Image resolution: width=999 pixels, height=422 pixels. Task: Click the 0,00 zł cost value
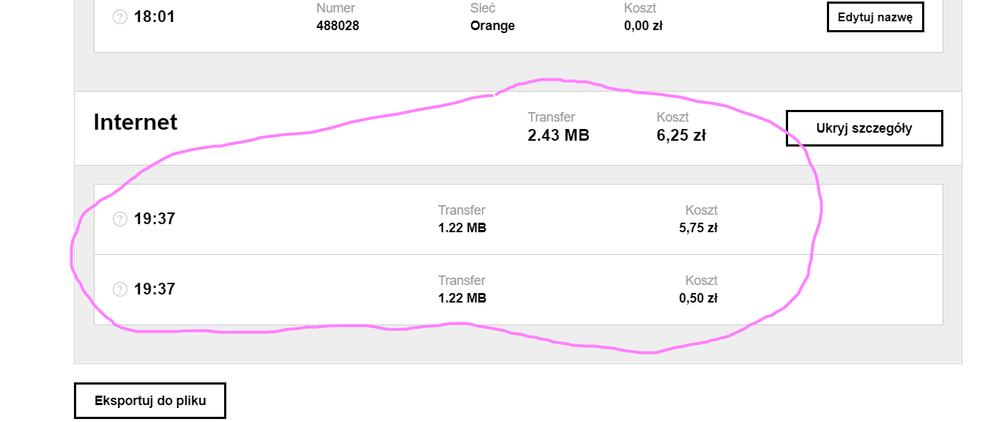[x=643, y=25]
